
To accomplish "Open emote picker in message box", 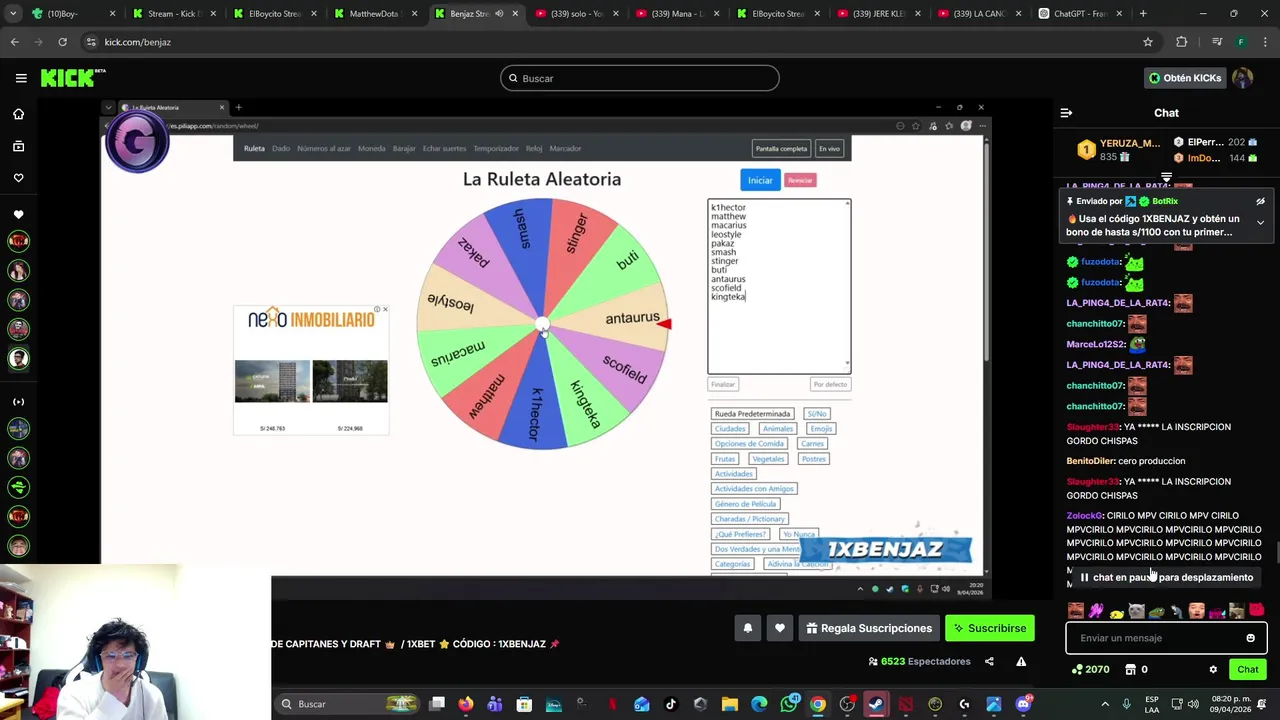I will [x=1250, y=638].
